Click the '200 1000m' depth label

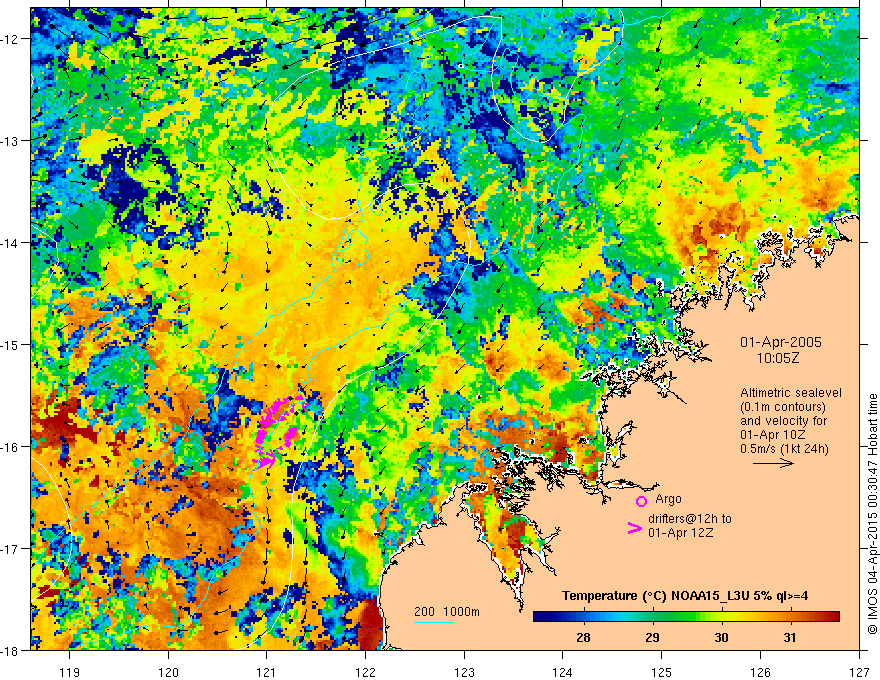point(447,612)
